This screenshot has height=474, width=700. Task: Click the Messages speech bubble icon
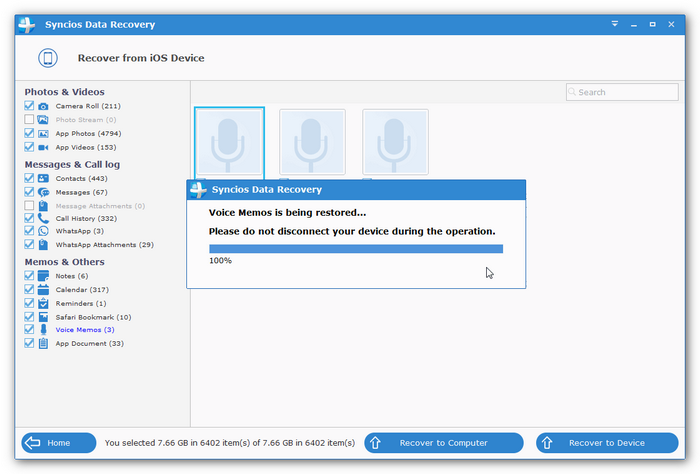[x=43, y=192]
